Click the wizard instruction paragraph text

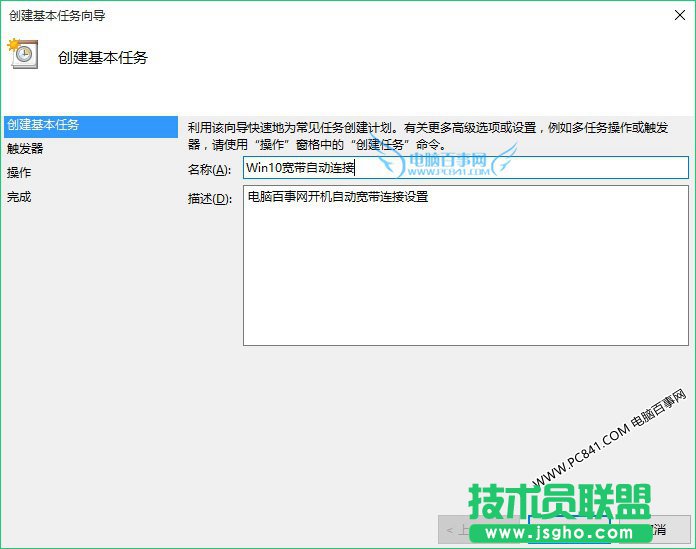point(430,135)
